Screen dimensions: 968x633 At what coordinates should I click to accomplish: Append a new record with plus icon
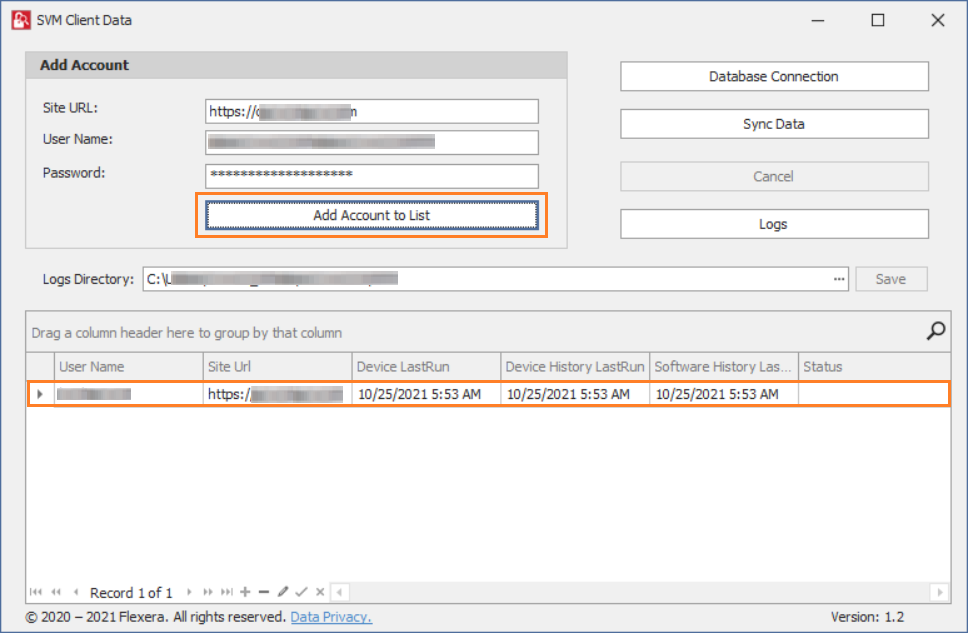[246, 593]
